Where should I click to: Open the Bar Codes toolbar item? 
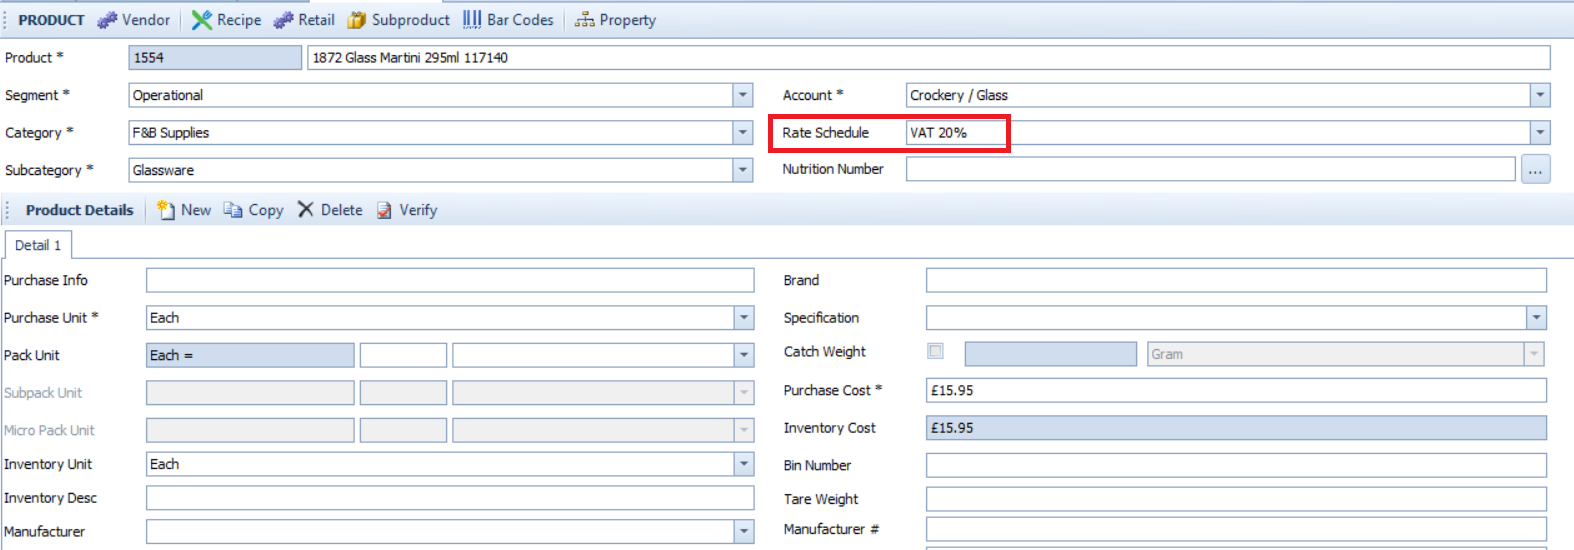click(x=508, y=20)
